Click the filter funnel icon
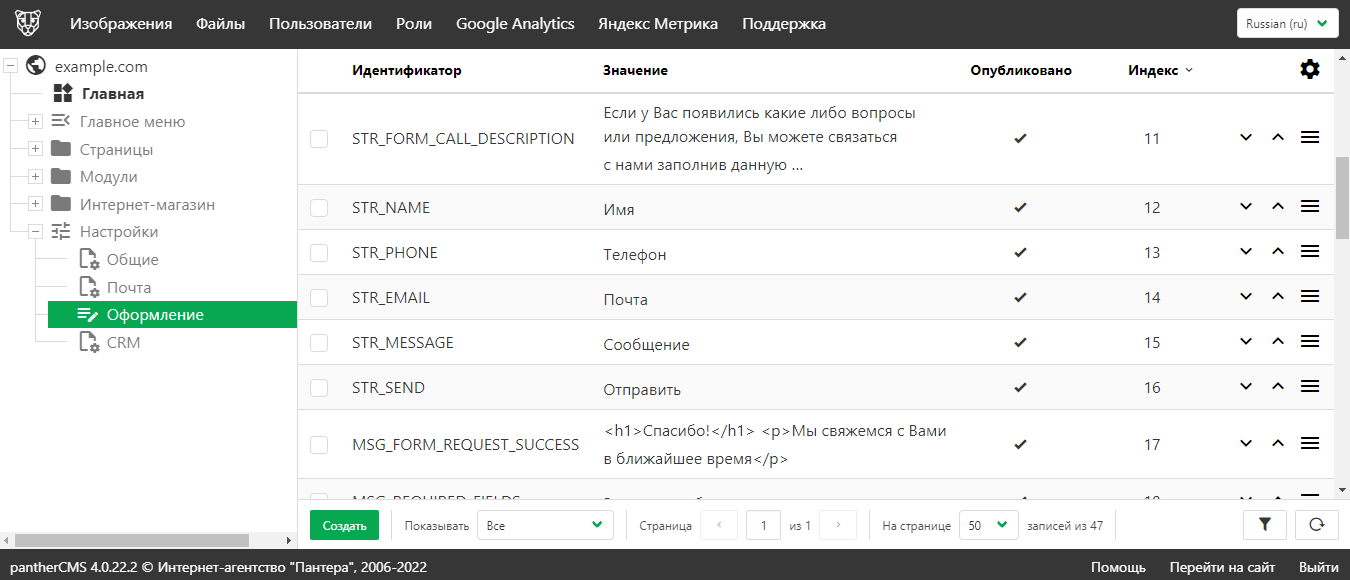 pos(1264,524)
